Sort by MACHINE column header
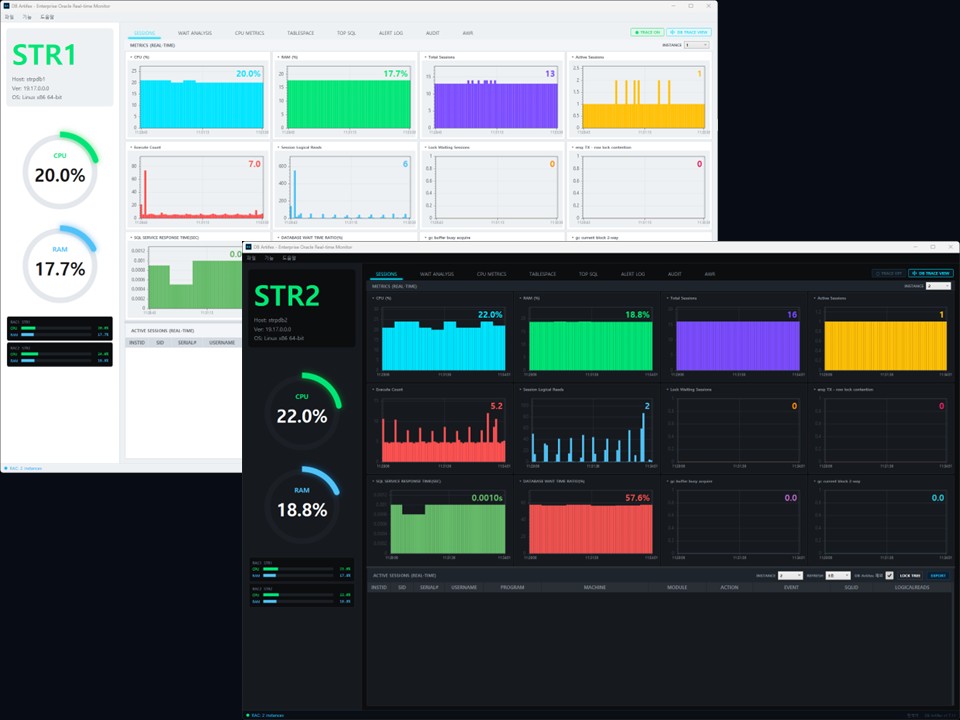Screen dimensions: 960x720 594,587
